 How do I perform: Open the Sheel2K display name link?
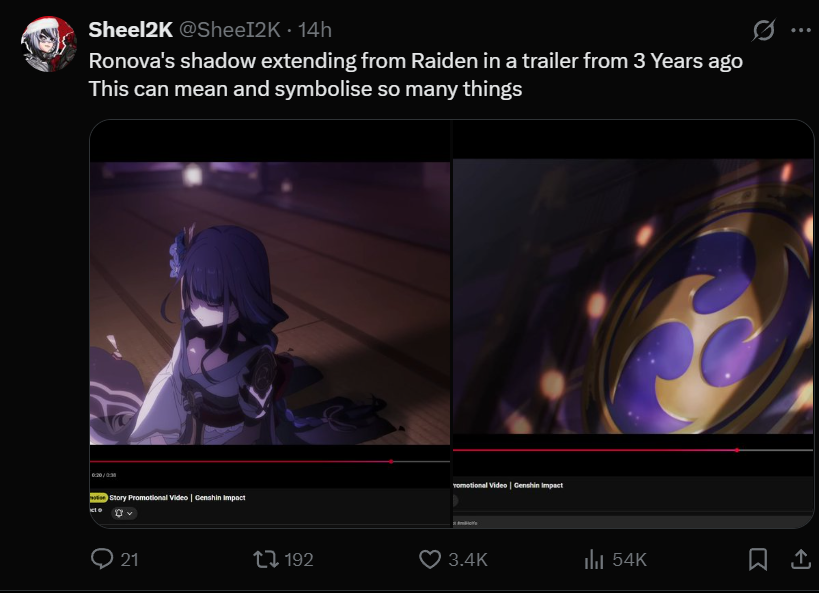pos(131,30)
